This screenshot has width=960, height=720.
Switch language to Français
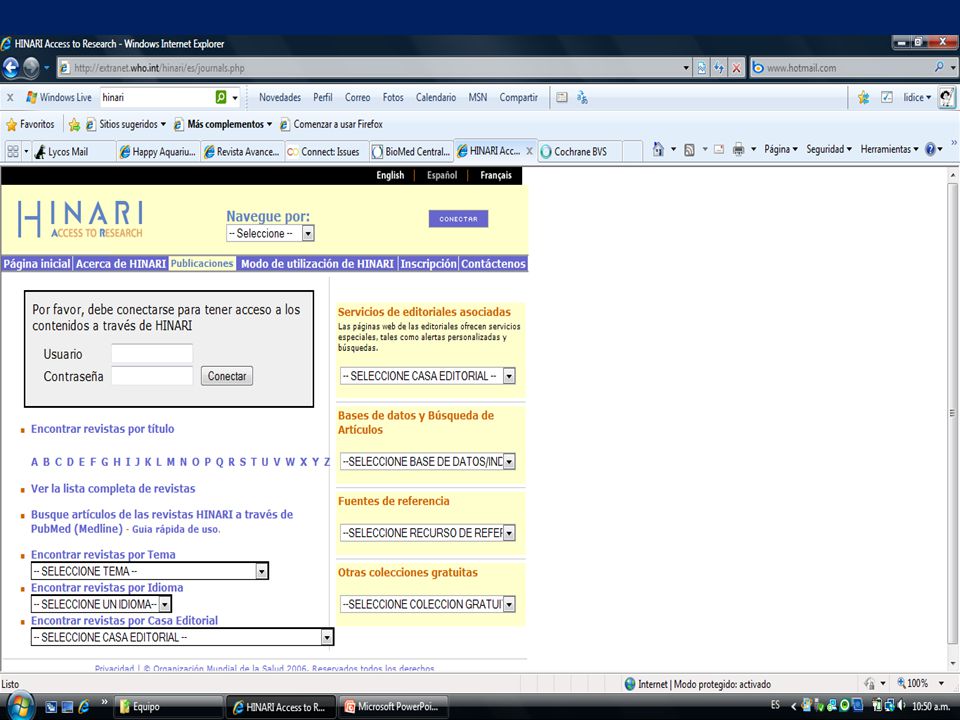pos(496,175)
